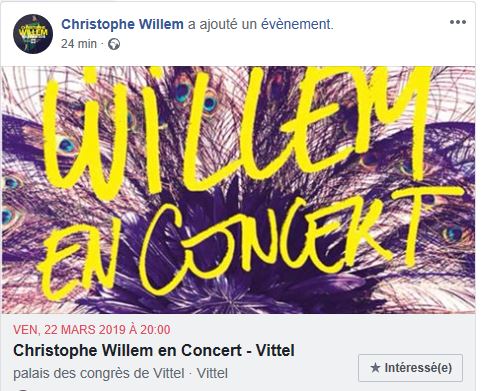Open the 24 min post timestamp
The image size is (484, 391).
point(79,44)
